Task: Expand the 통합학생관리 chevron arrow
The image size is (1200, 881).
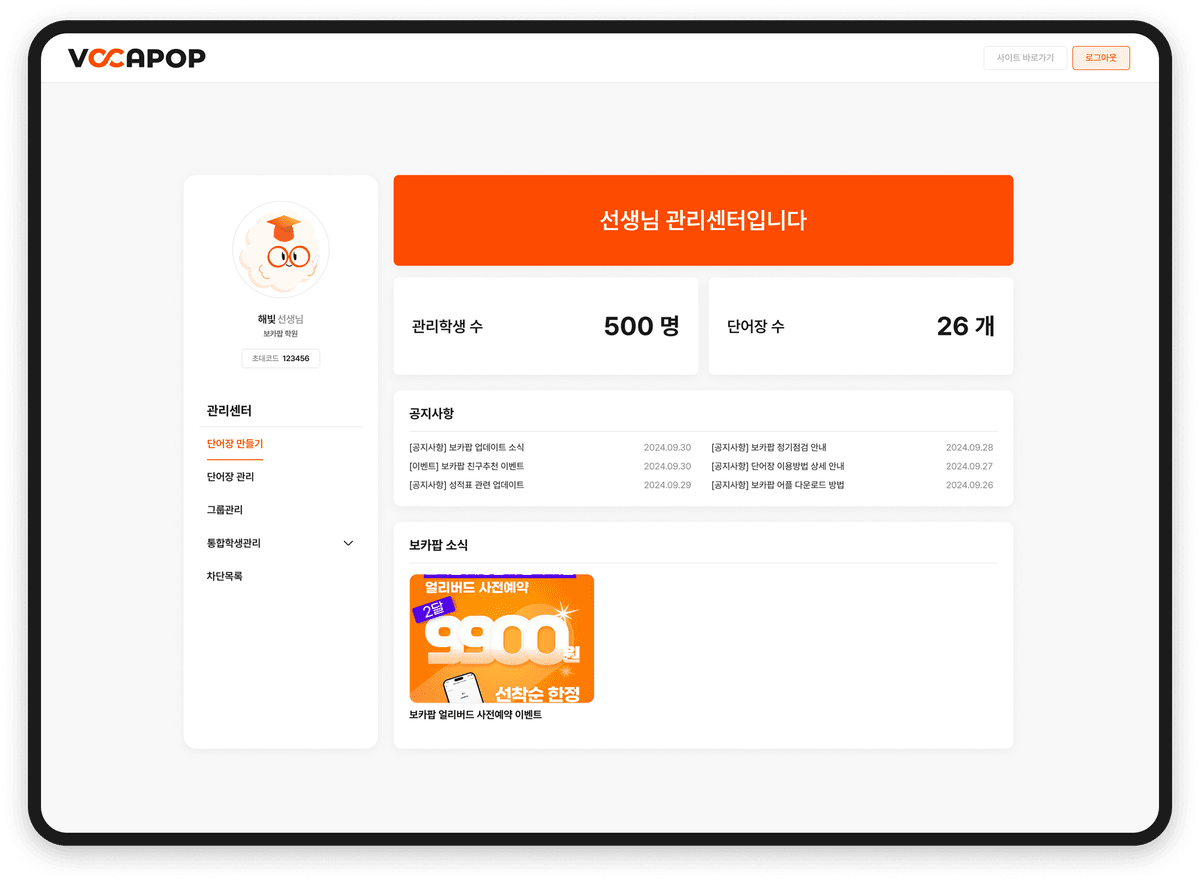Action: click(348, 543)
